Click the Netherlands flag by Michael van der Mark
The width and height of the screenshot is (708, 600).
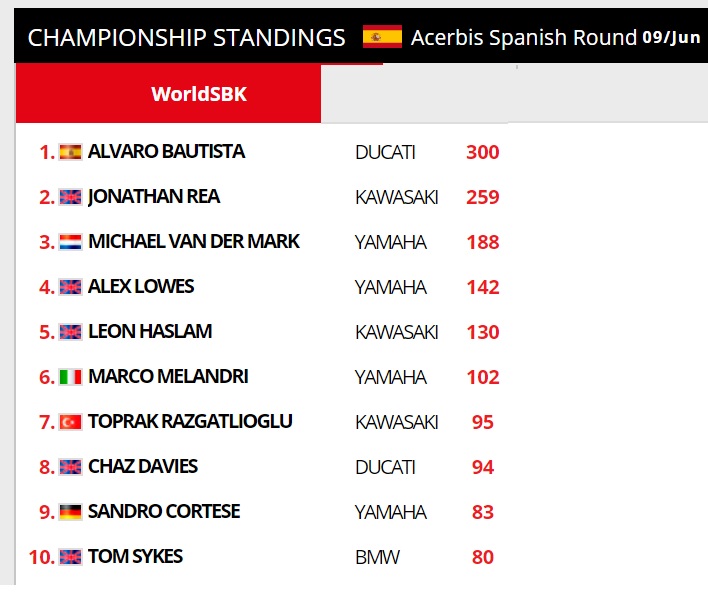coord(70,242)
